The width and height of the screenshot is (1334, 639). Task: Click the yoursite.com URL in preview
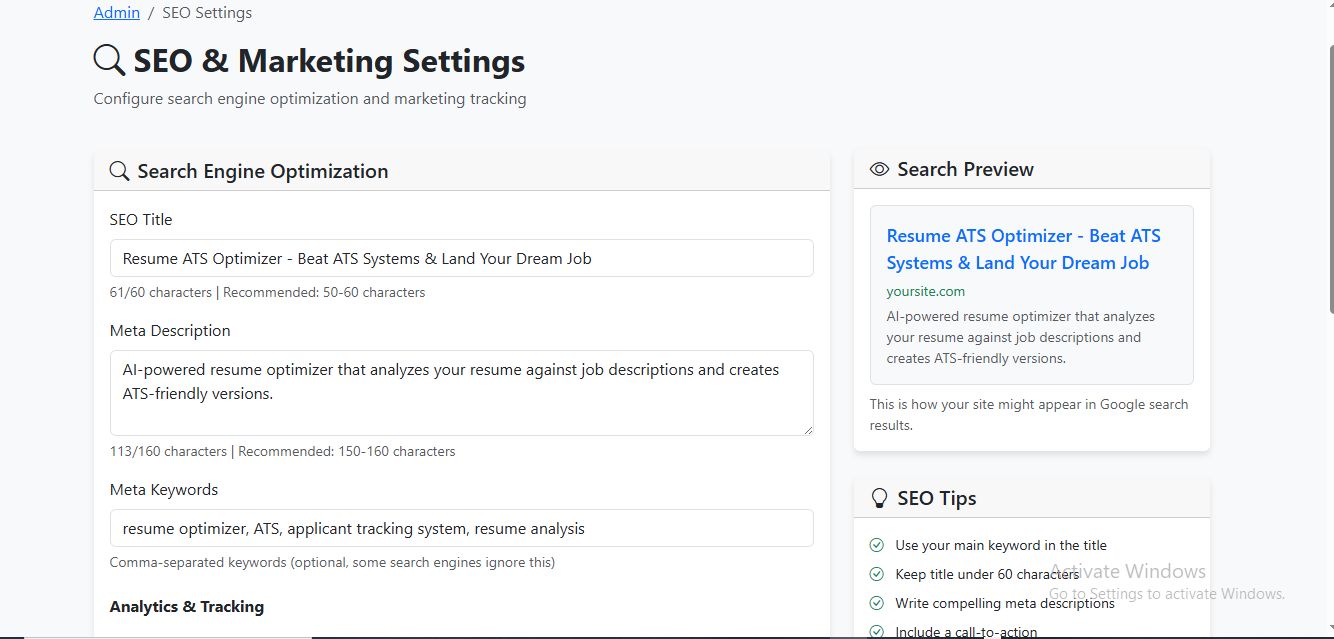[925, 291]
